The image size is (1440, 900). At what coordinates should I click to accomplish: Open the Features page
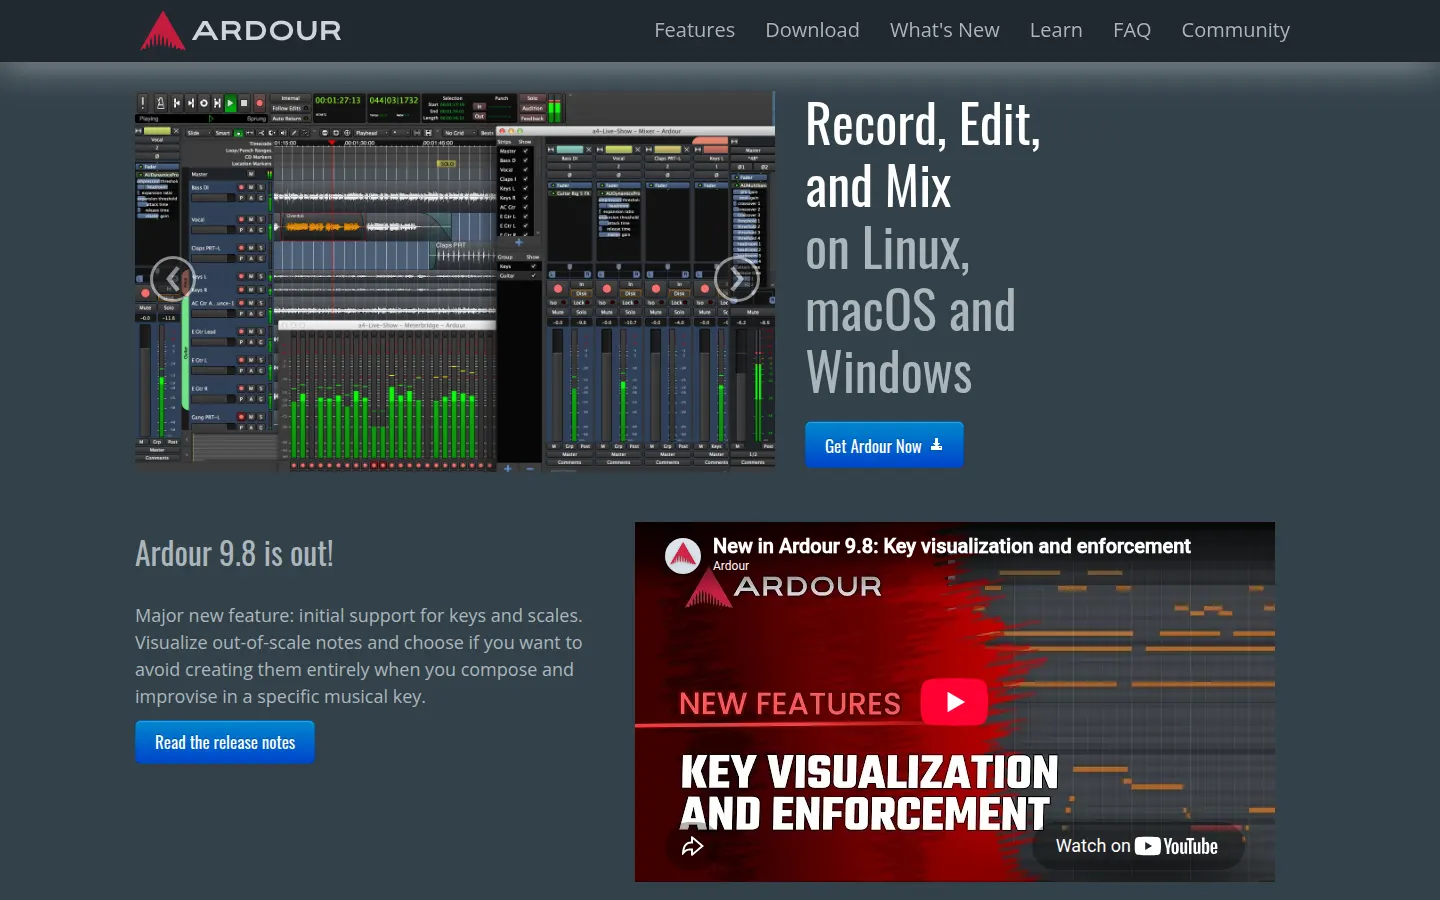click(x=694, y=30)
